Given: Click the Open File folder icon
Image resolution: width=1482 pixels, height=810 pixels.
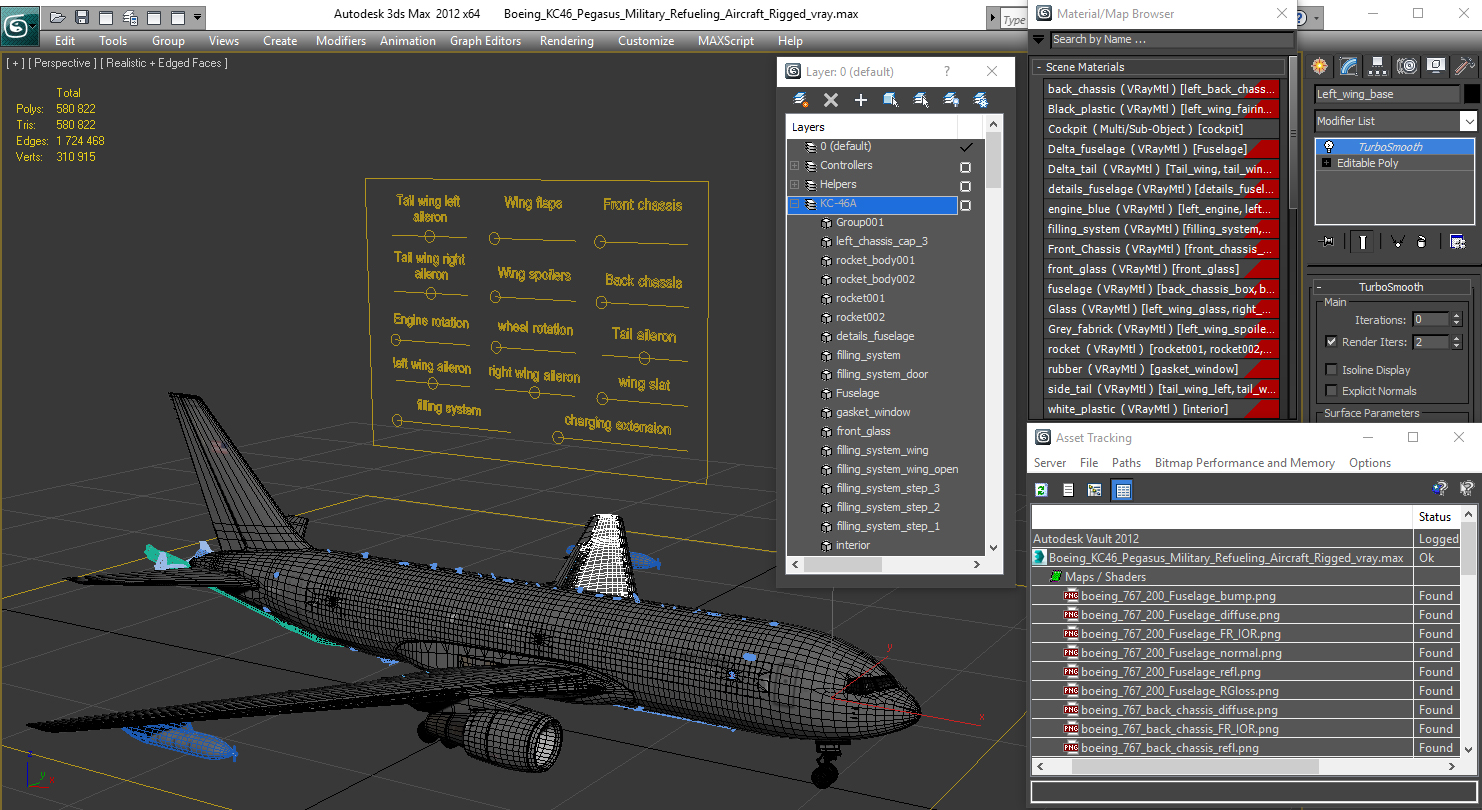Looking at the screenshot, I should click(x=58, y=17).
